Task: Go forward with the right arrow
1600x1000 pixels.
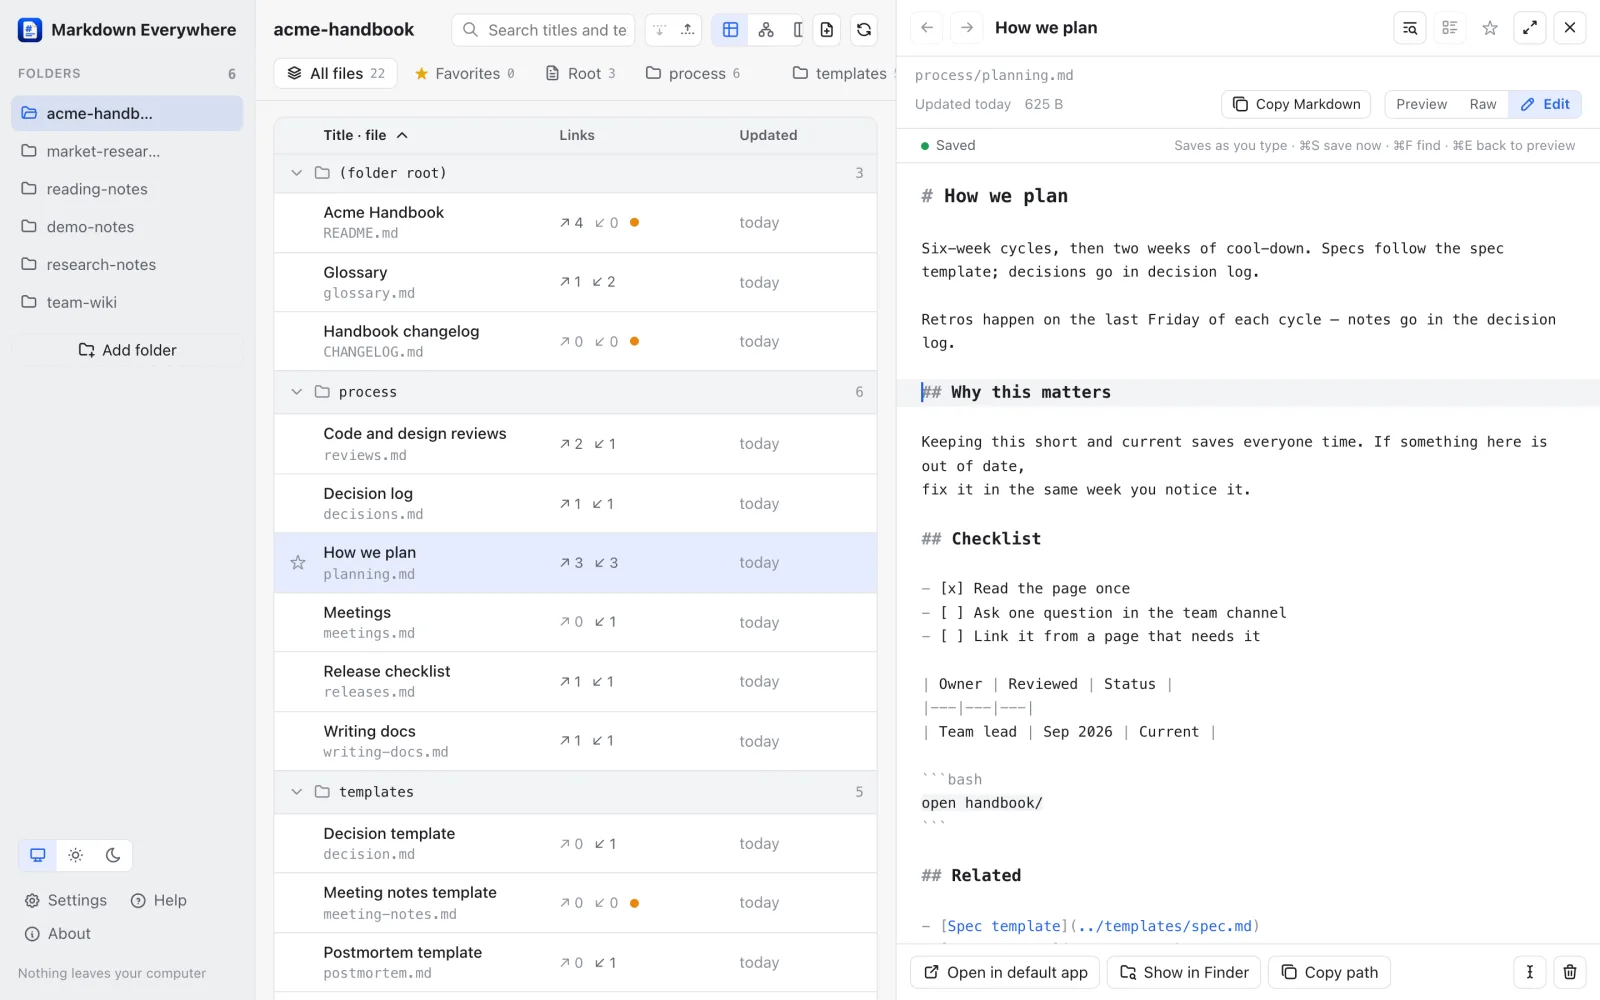Action: tap(967, 28)
